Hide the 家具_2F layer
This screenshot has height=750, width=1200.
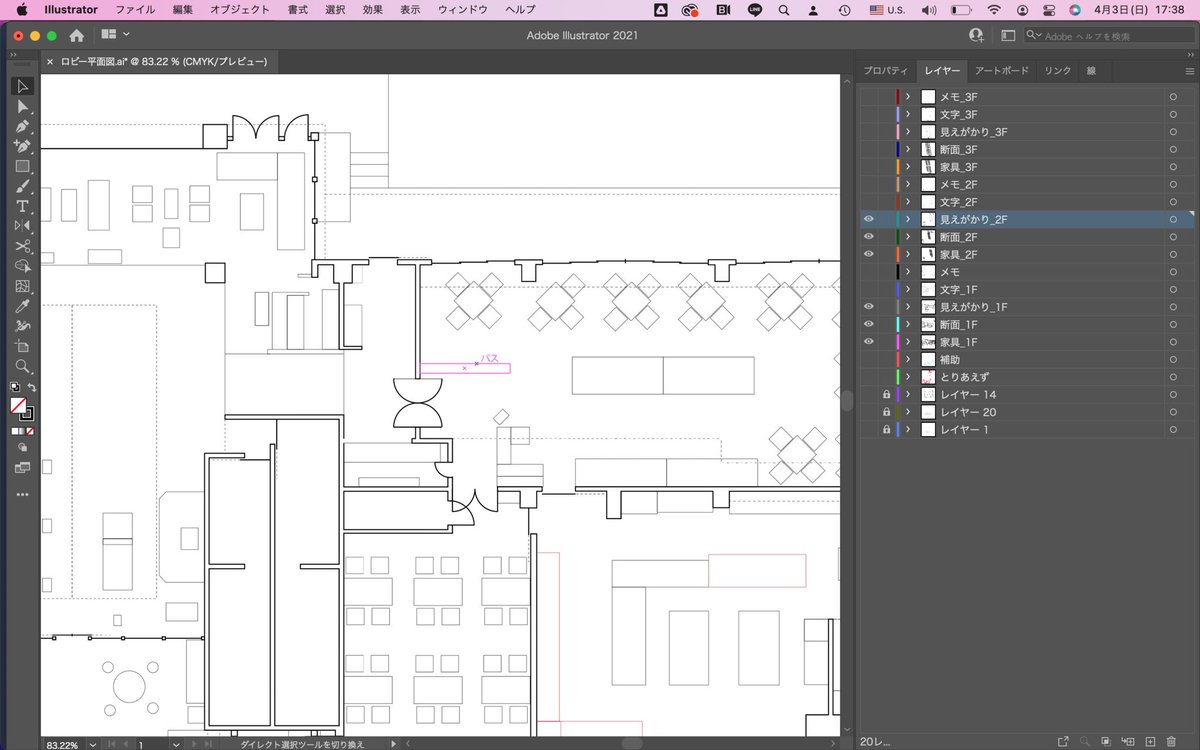(x=868, y=254)
